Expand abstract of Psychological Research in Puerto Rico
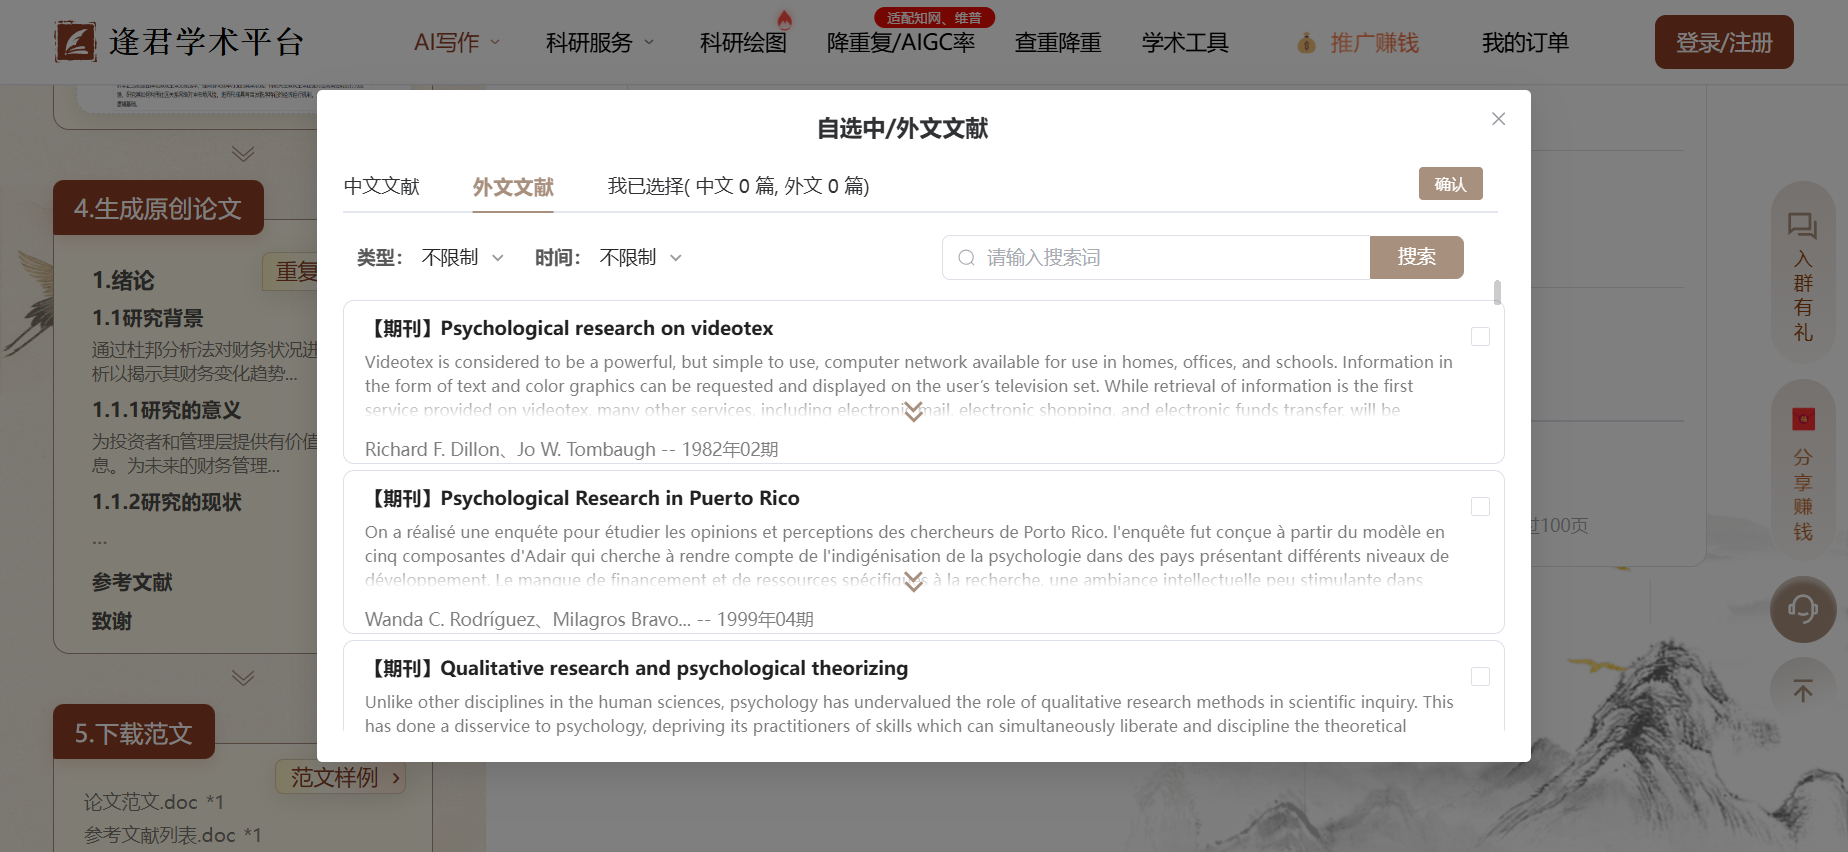Viewport: 1848px width, 852px height. [x=913, y=582]
